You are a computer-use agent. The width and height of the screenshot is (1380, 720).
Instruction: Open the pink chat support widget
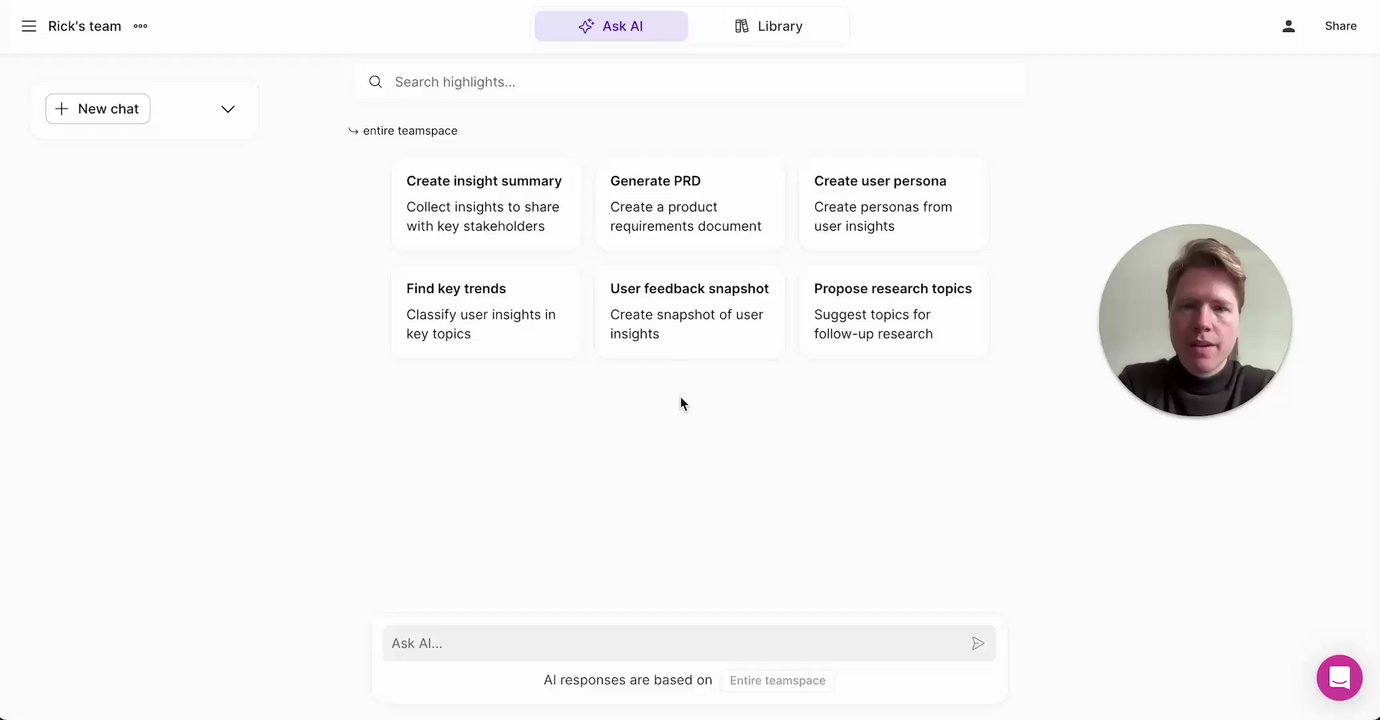tap(1339, 678)
